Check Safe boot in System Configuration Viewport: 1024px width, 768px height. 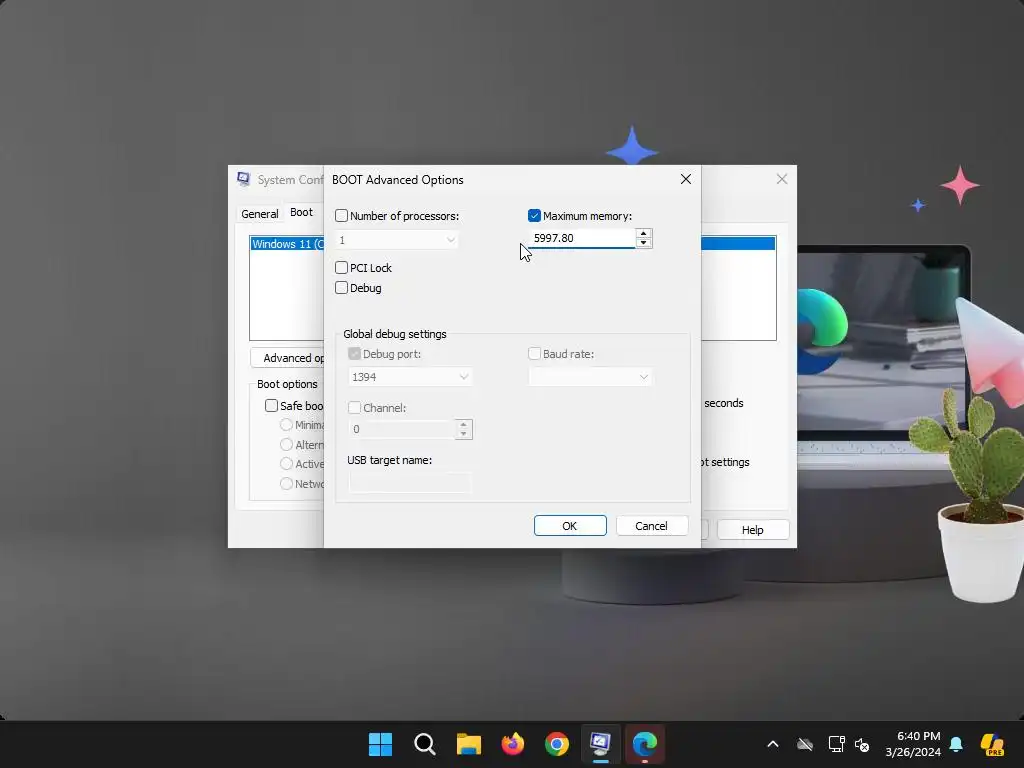272,406
